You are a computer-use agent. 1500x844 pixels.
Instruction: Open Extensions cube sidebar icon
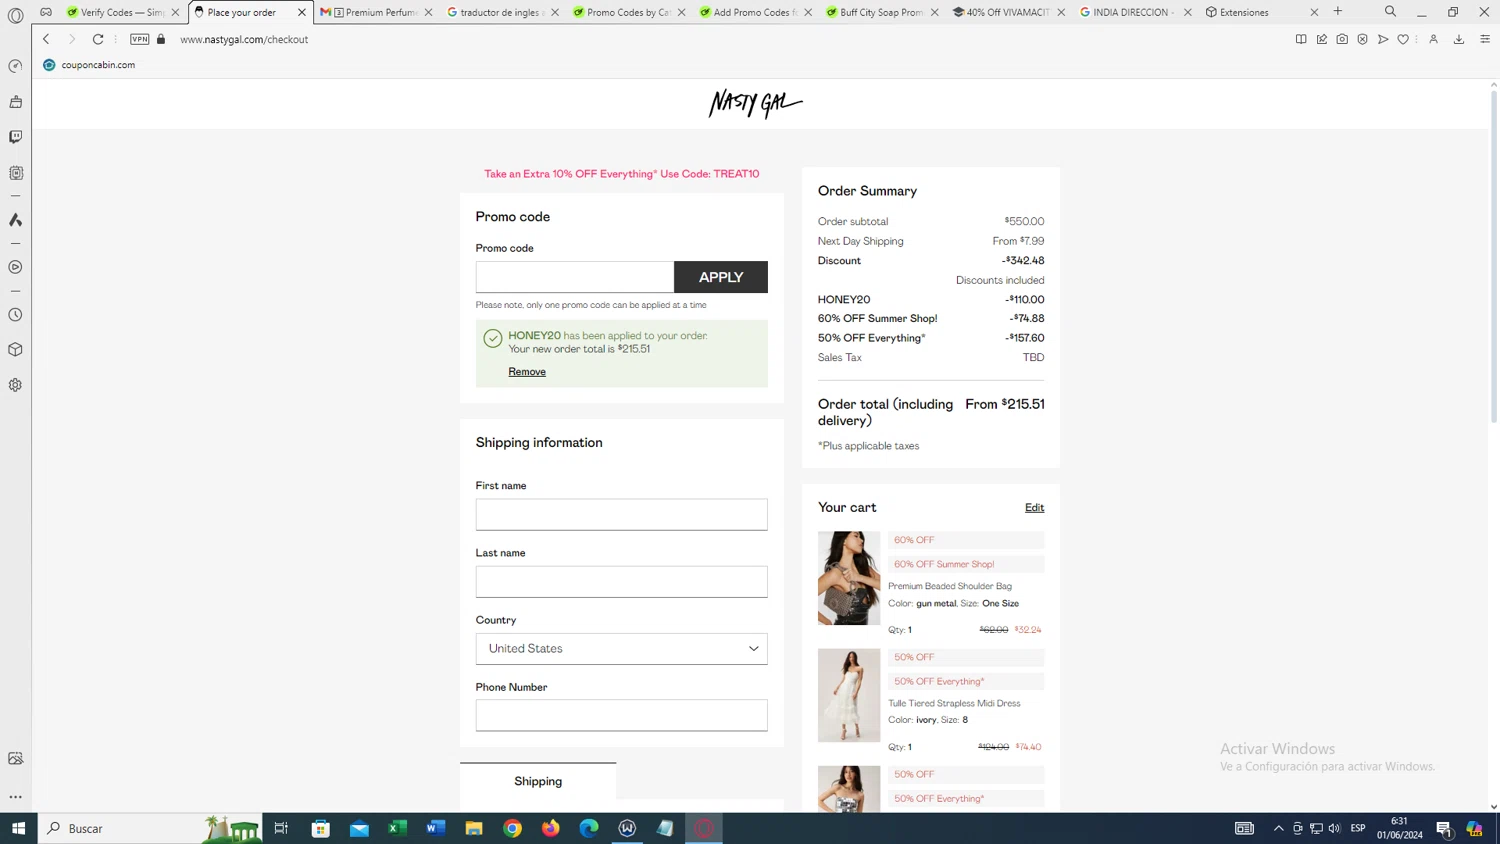[15, 350]
